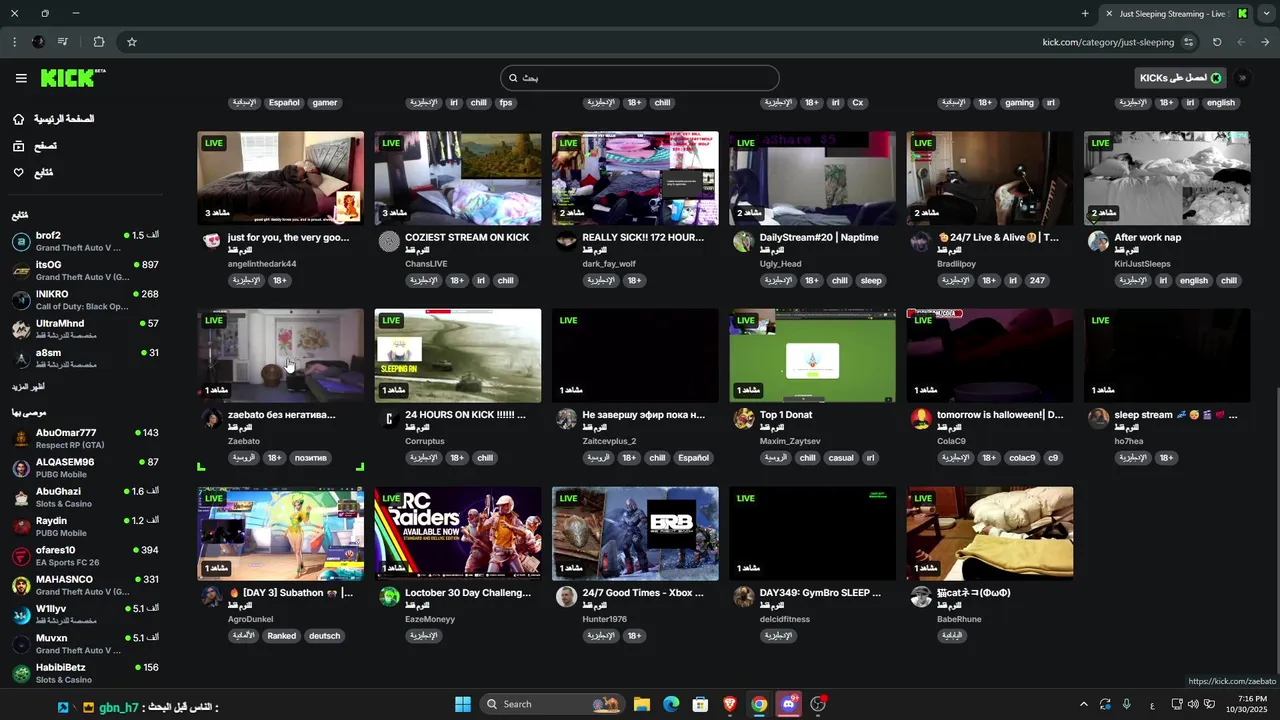Open the After work nap stream thumbnail
Screen dimensions: 1280x720
[1167, 178]
